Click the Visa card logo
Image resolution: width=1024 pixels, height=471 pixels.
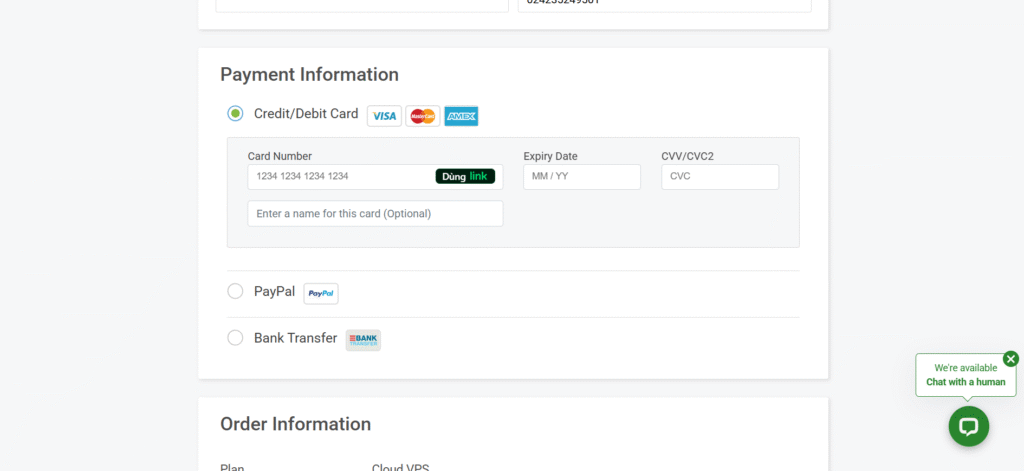pyautogui.click(x=384, y=116)
